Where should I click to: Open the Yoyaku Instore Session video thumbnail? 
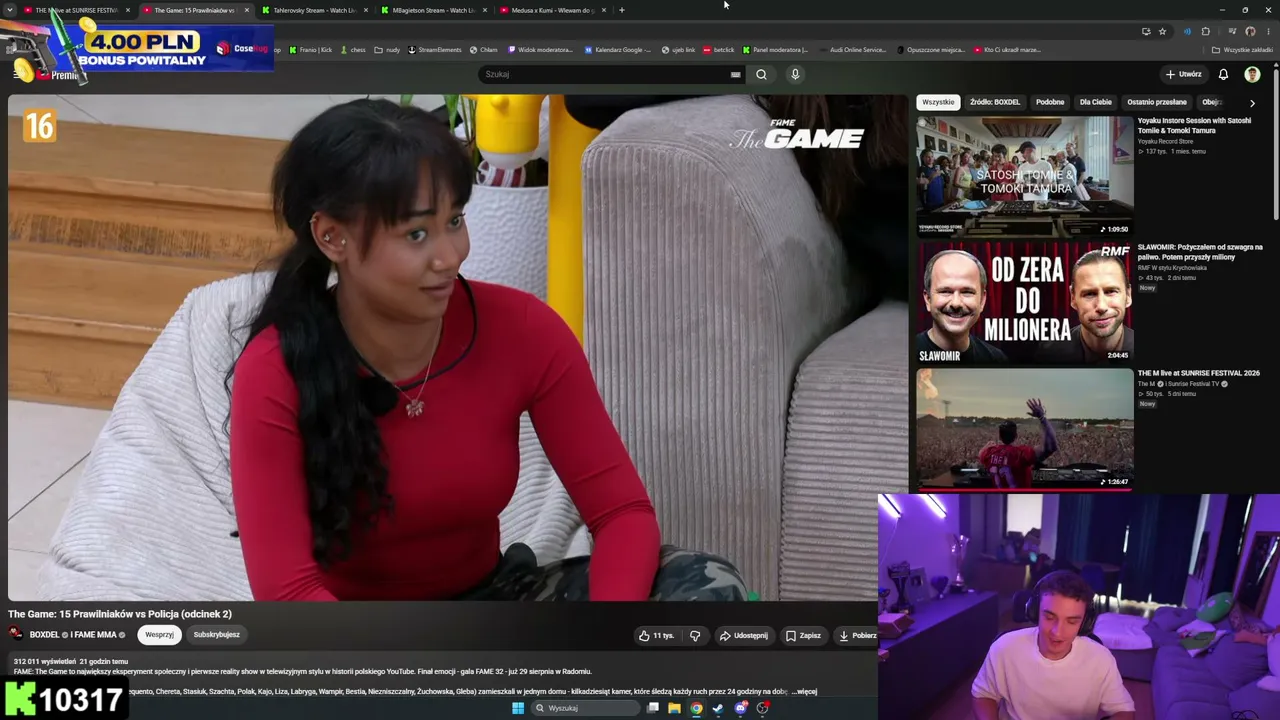tap(1025, 176)
